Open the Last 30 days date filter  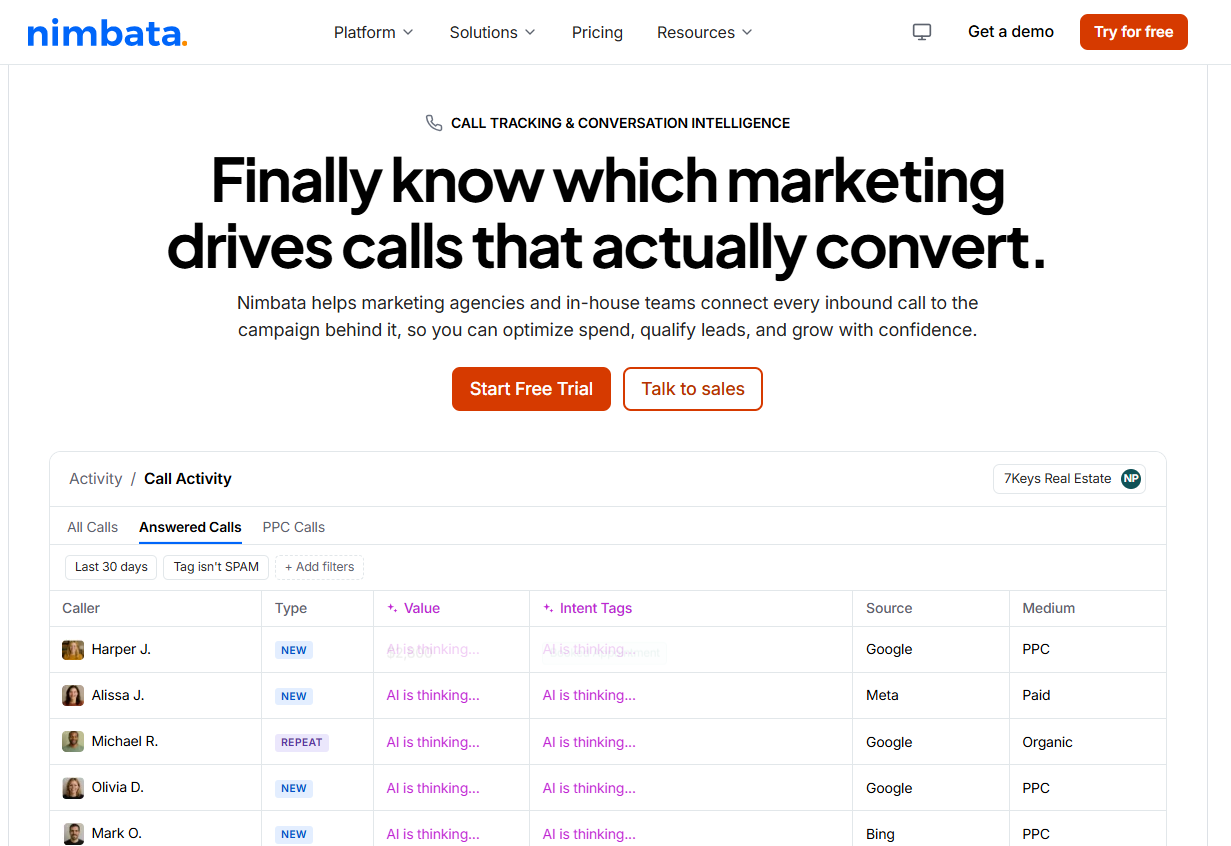tap(111, 567)
